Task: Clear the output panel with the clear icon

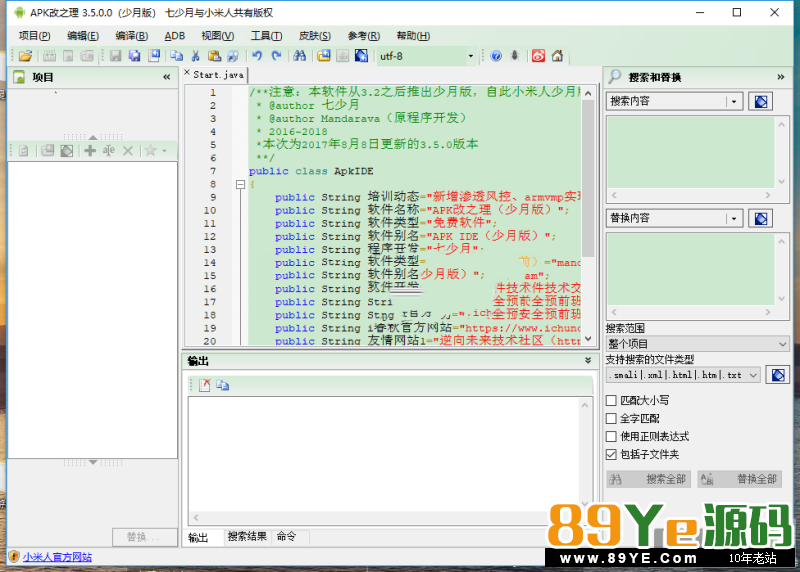Action: (x=204, y=385)
